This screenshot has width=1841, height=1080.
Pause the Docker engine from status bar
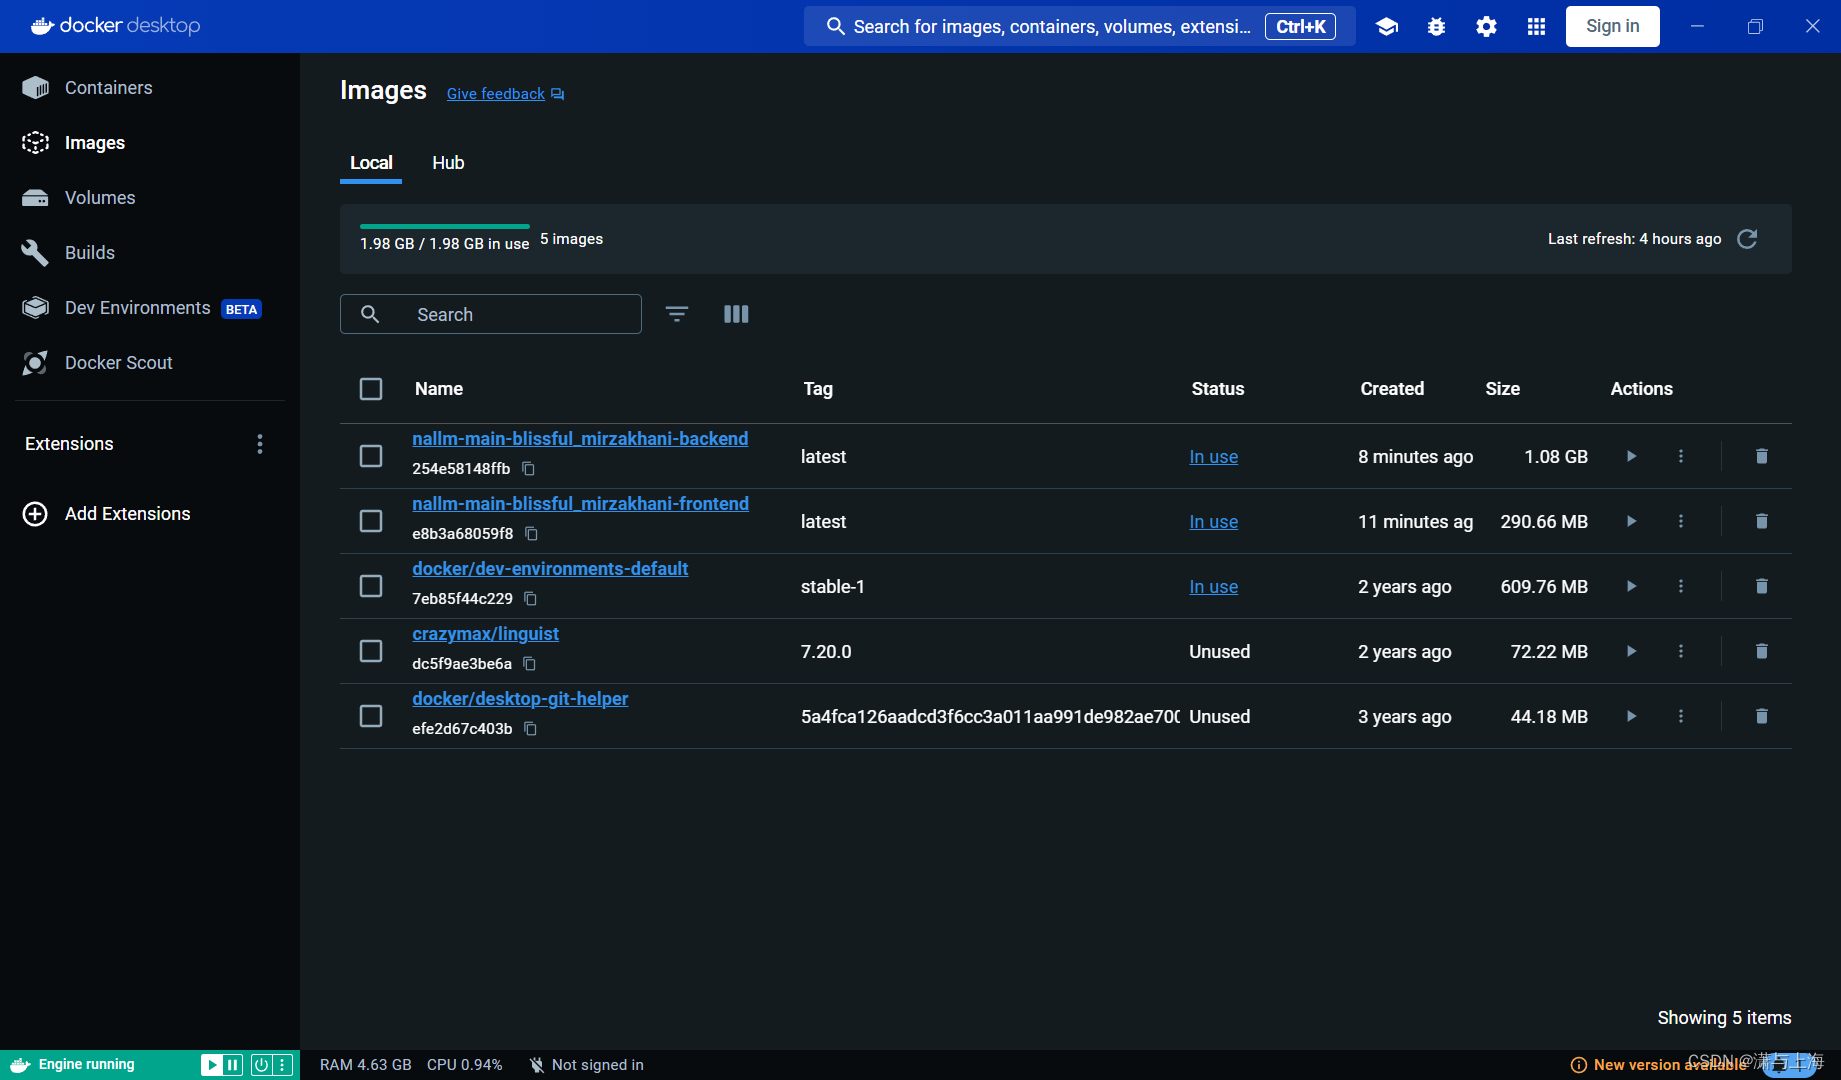tap(233, 1065)
